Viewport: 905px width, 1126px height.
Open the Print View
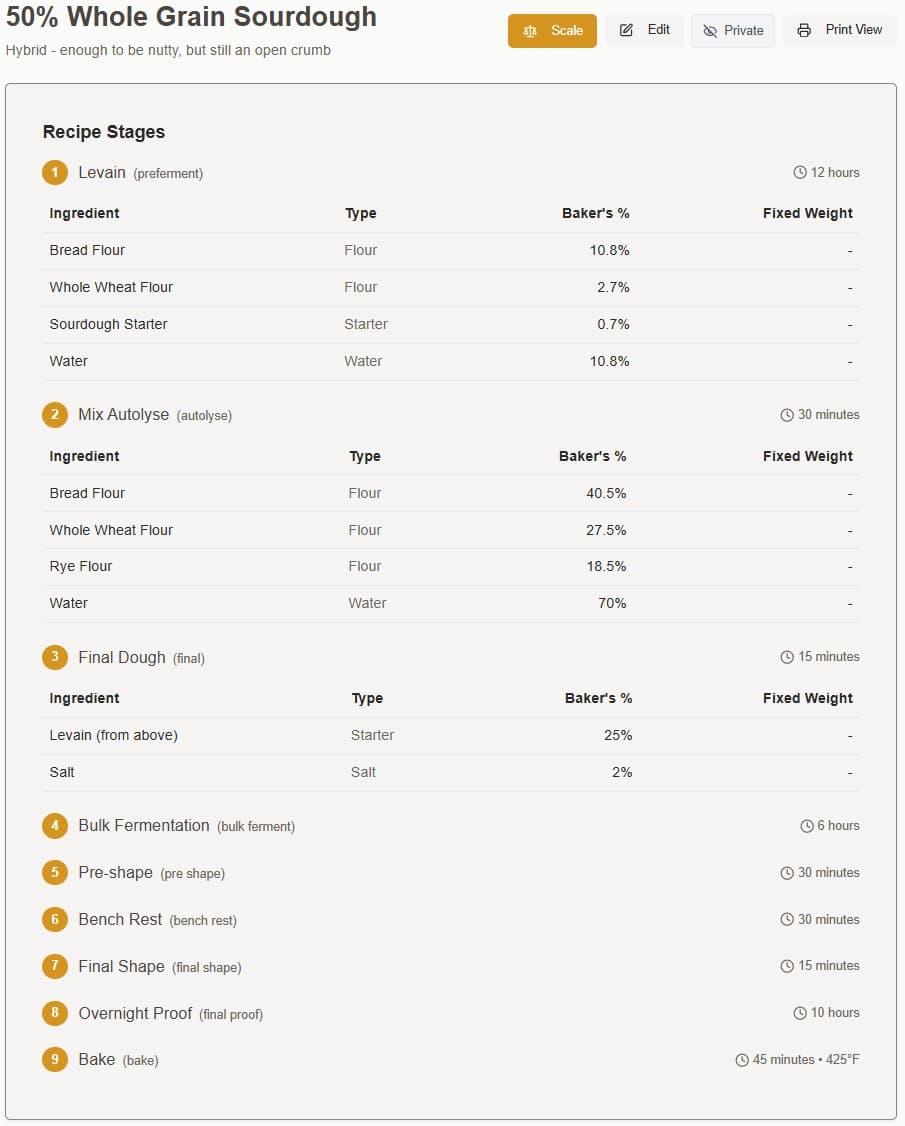point(841,29)
